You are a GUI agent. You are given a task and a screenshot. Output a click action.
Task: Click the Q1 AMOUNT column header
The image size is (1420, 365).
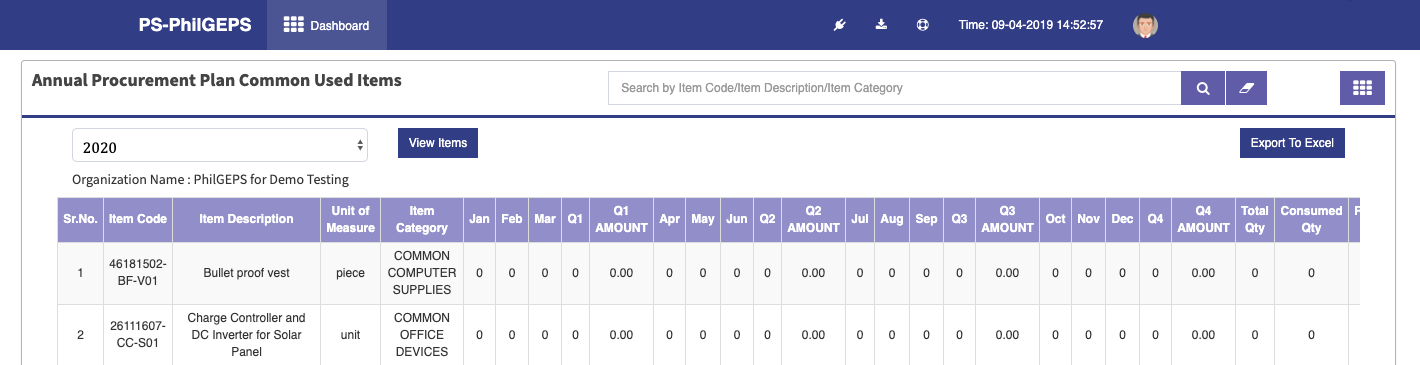tap(621, 219)
